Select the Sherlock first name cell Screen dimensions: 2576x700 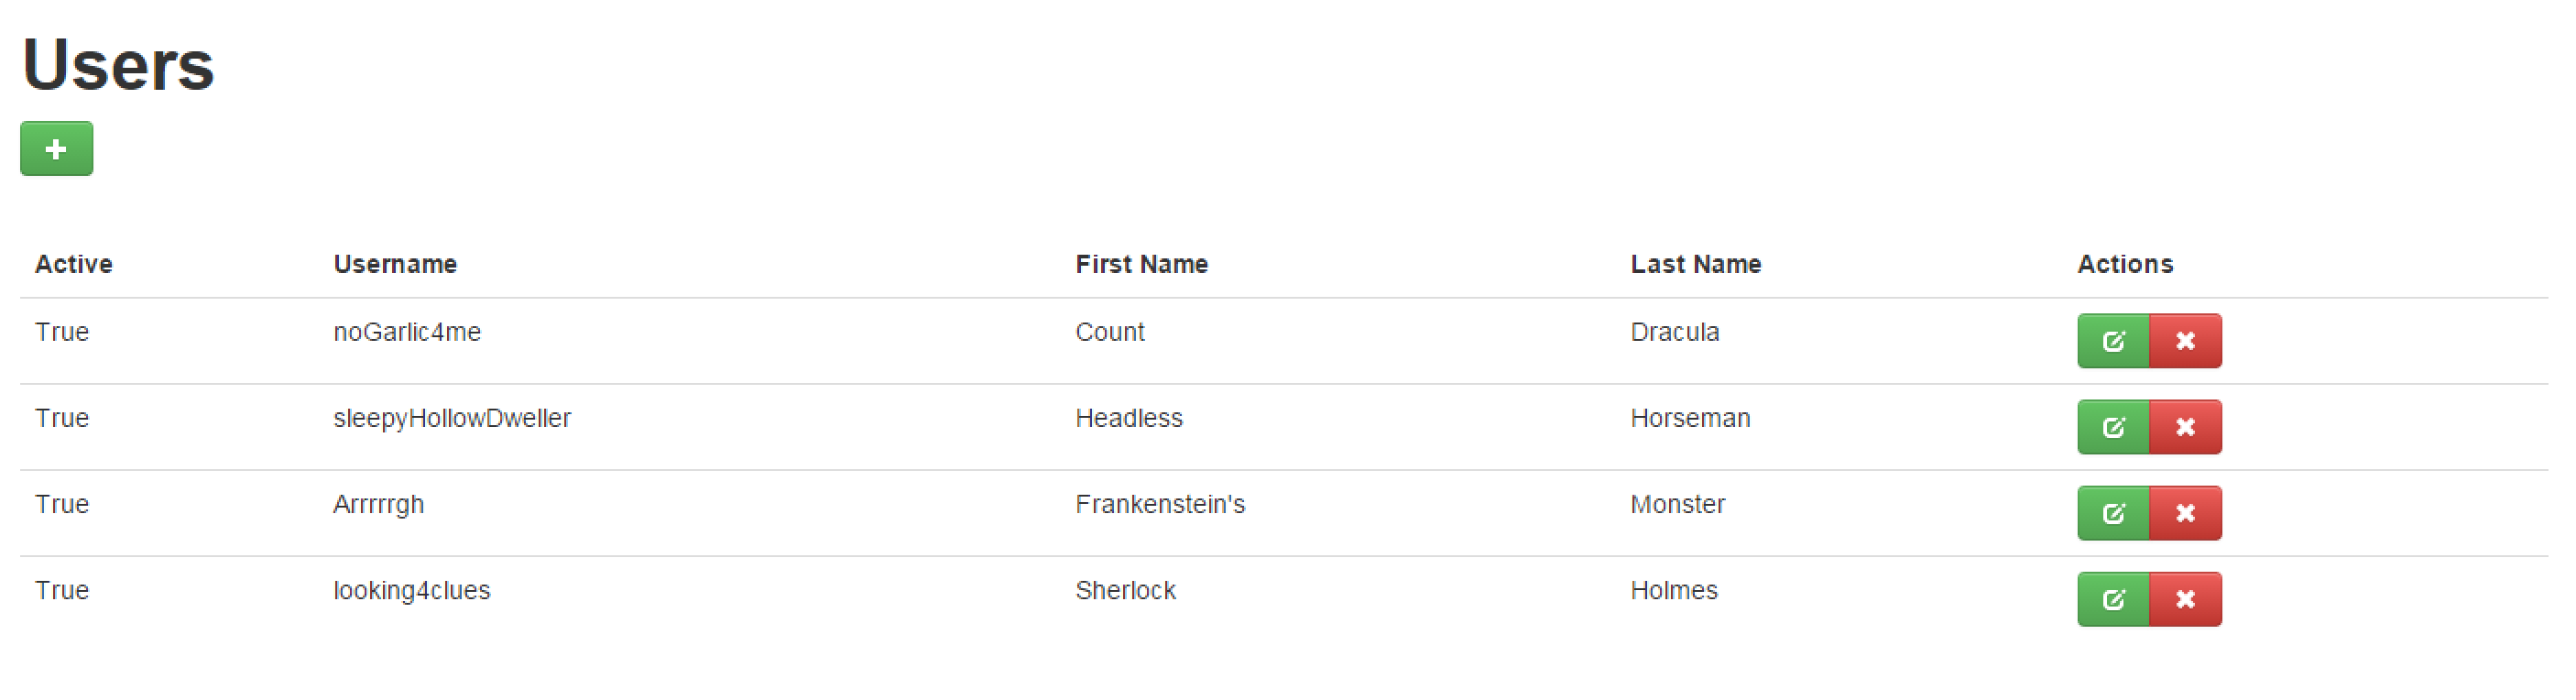[x=1125, y=590]
